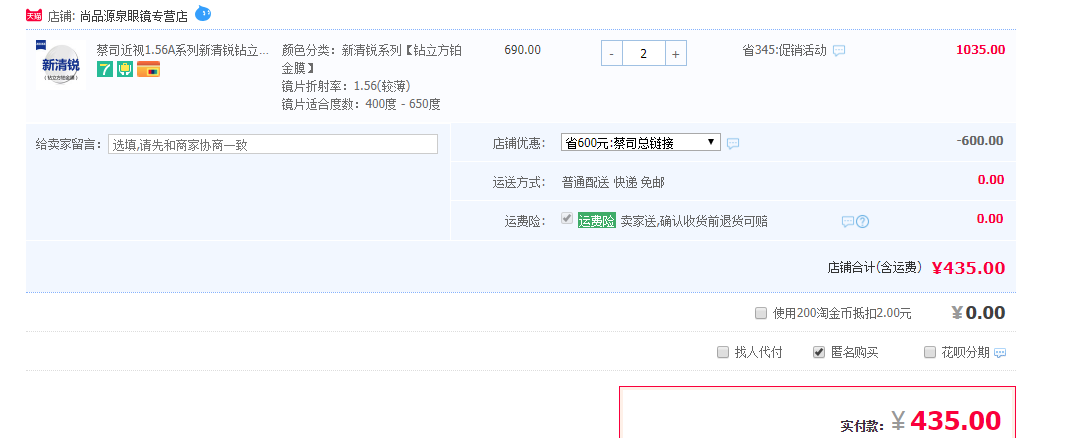Focus the 给卖家留言 message input field
This screenshot has height=438, width=1065.
(273, 144)
